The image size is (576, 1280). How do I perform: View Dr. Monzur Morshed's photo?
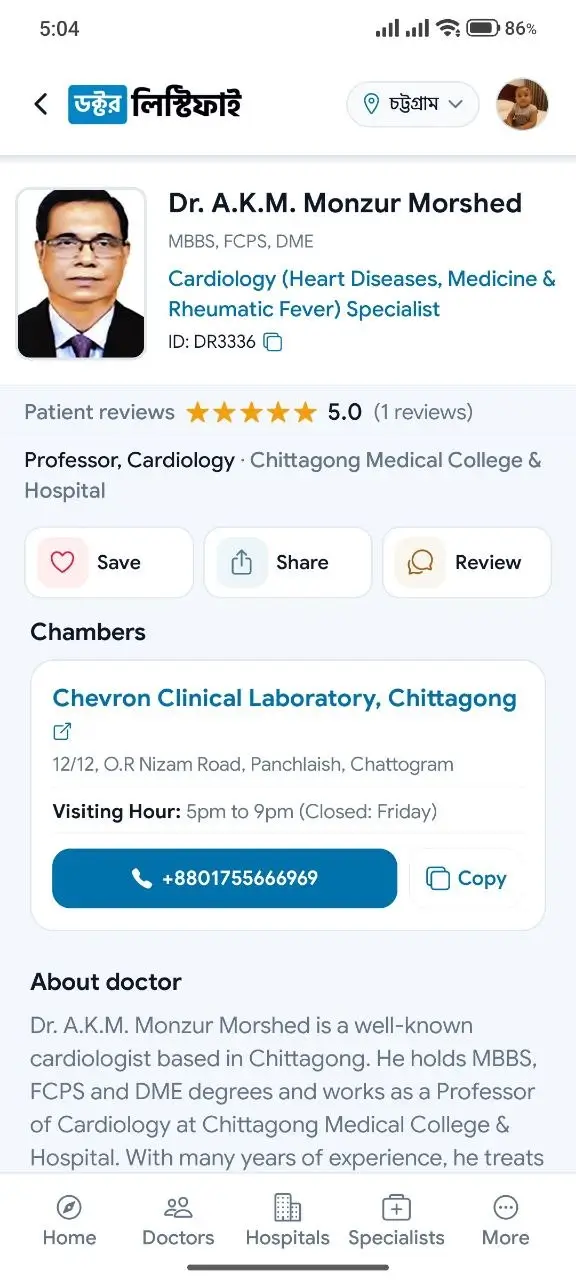81,273
